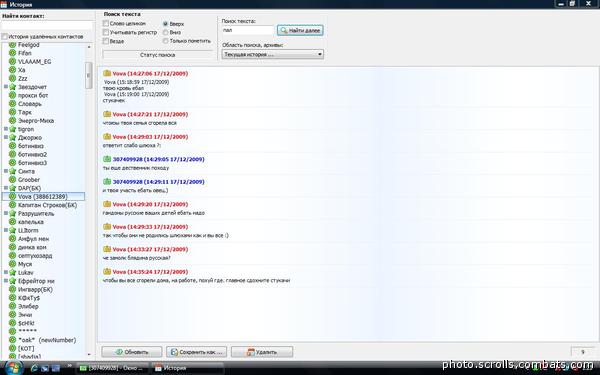Click message icon of Vova 14:27:06 entry
Viewport: 600px width, 375px height.
coord(107,73)
